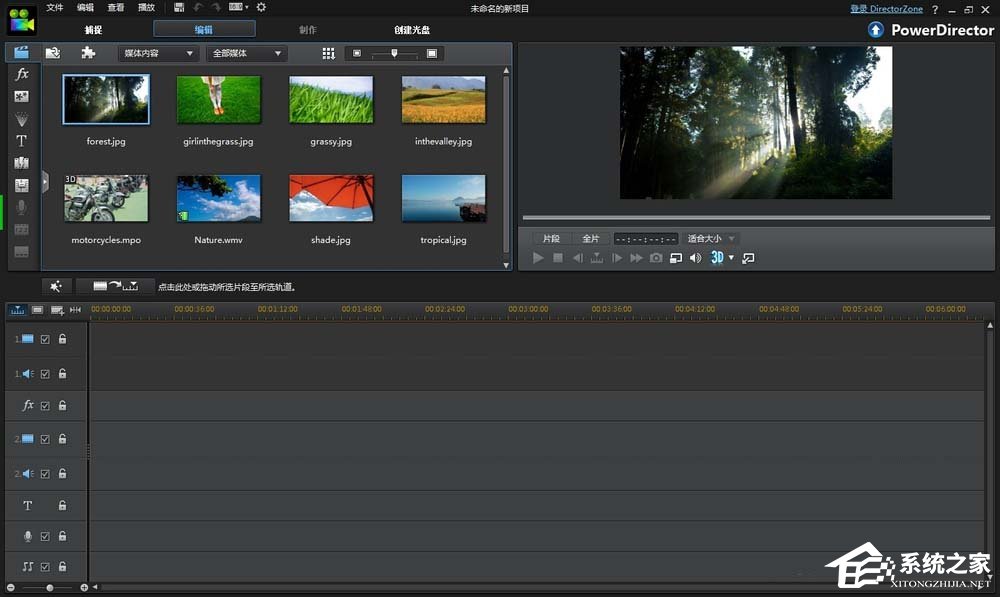Open the 文件 menu

(x=54, y=8)
